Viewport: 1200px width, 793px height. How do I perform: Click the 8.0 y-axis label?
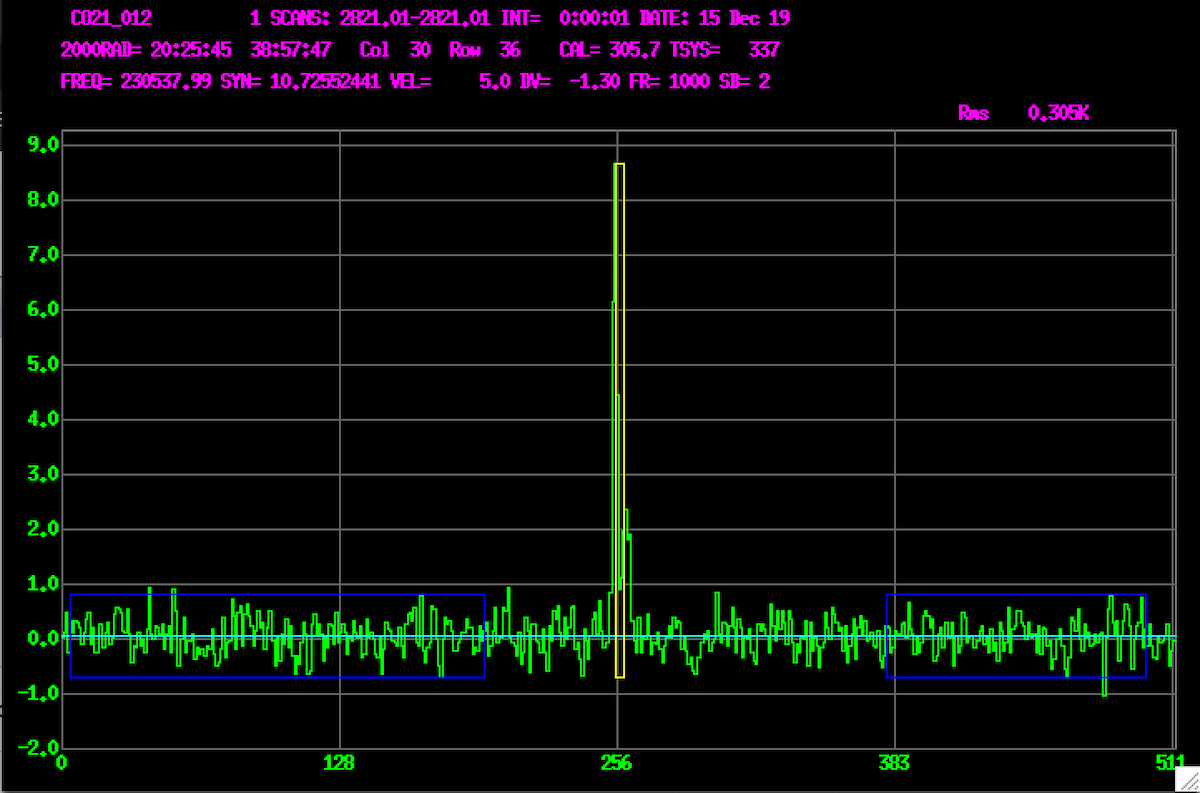pos(45,200)
